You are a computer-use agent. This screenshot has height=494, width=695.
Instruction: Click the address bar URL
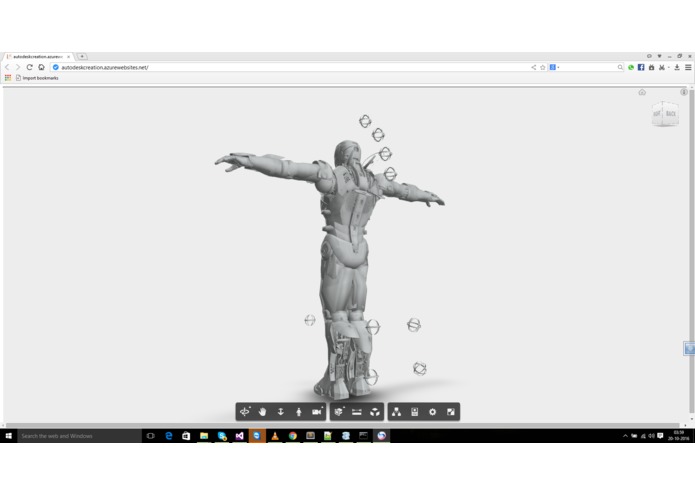pos(105,67)
